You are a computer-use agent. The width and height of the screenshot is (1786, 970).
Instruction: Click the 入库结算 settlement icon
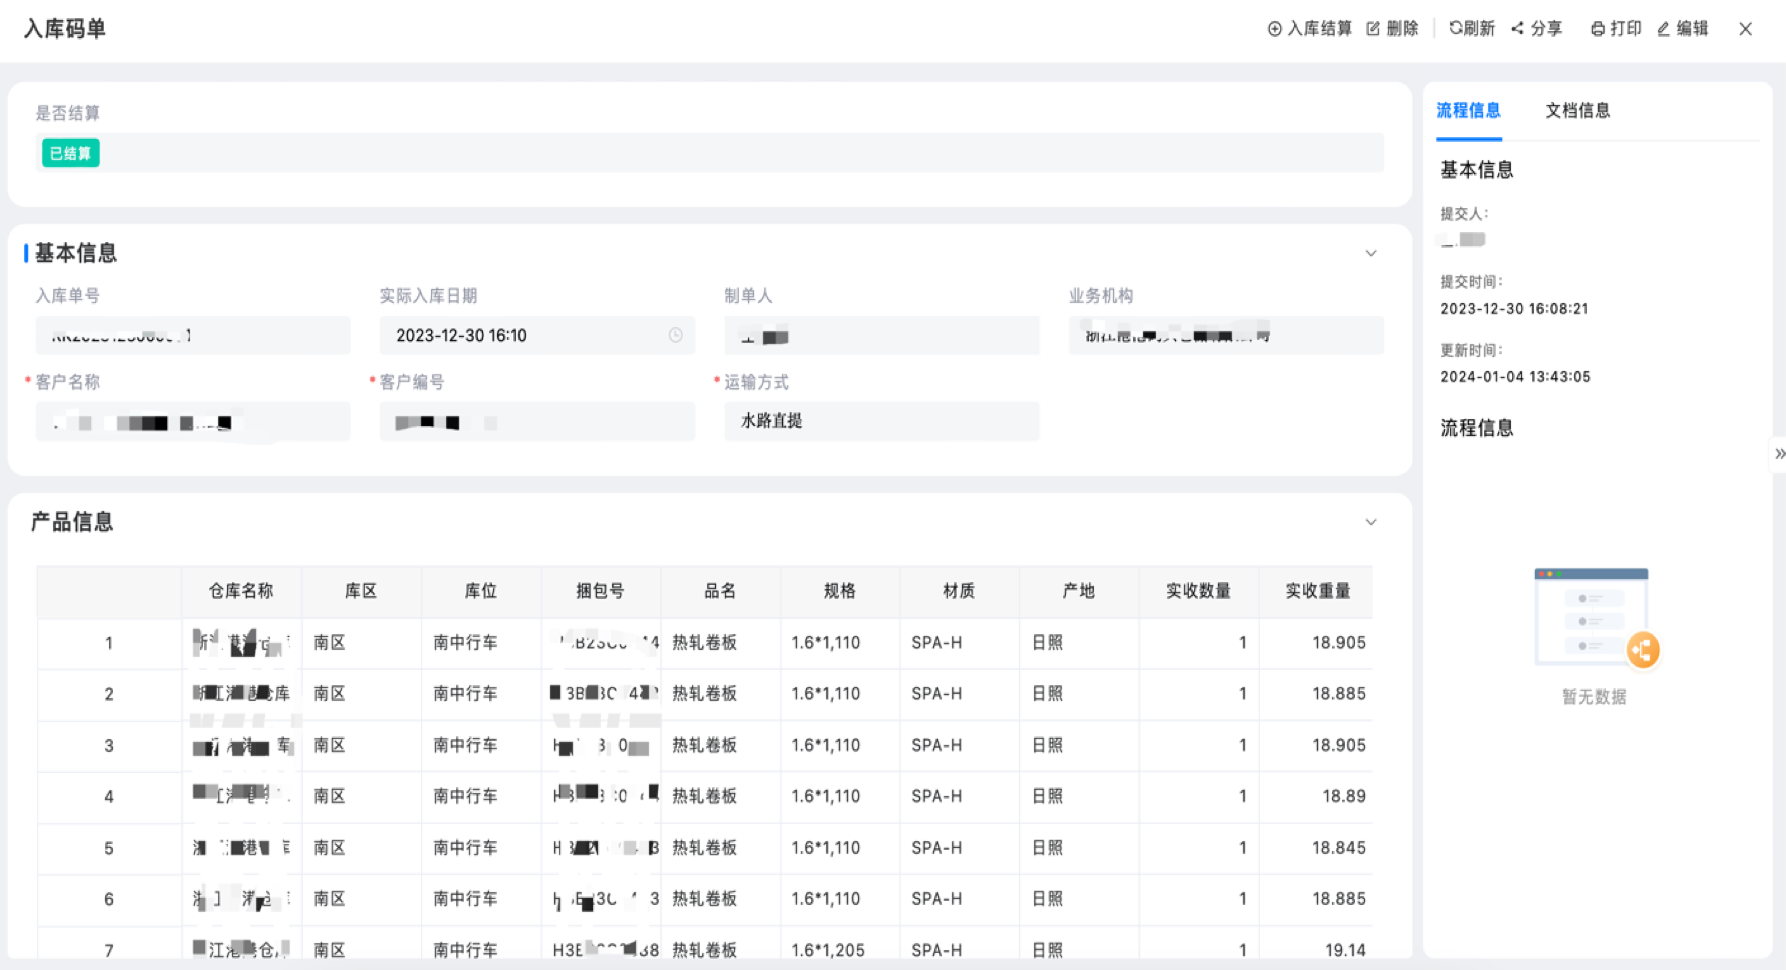(1275, 29)
